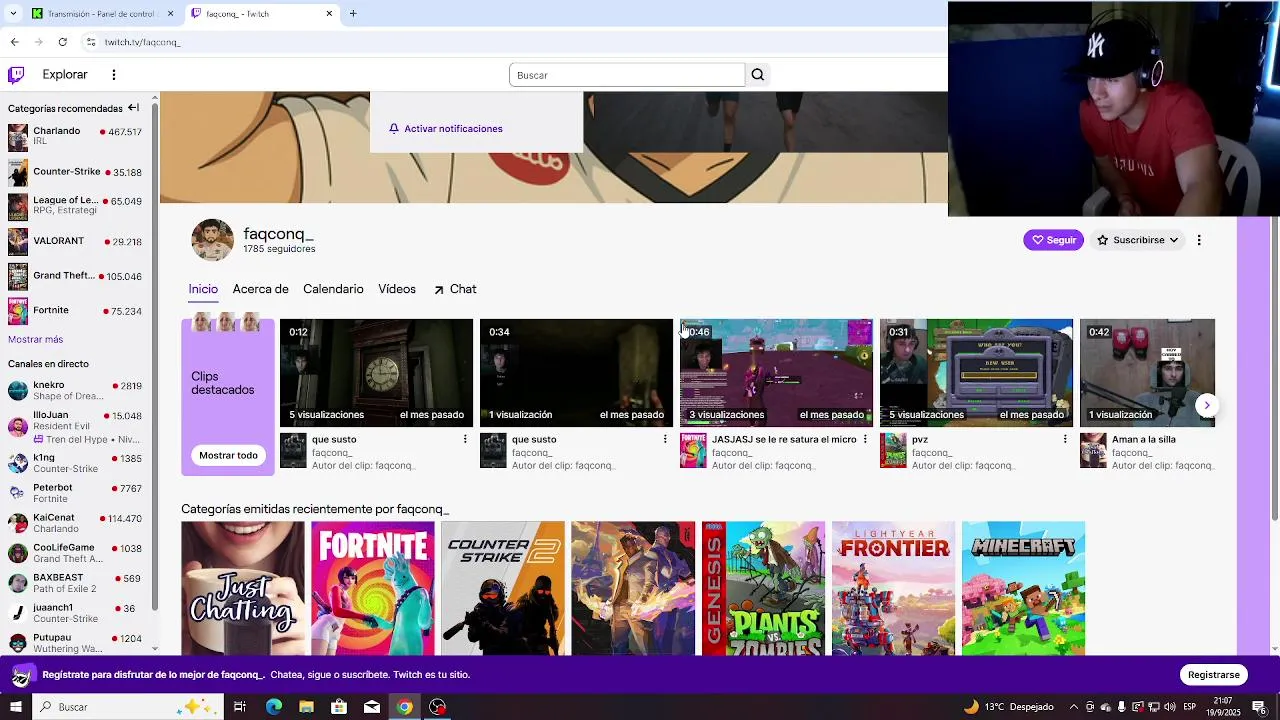This screenshot has height=720, width=1280.
Task: Open a new browser tab
Action: tap(353, 14)
